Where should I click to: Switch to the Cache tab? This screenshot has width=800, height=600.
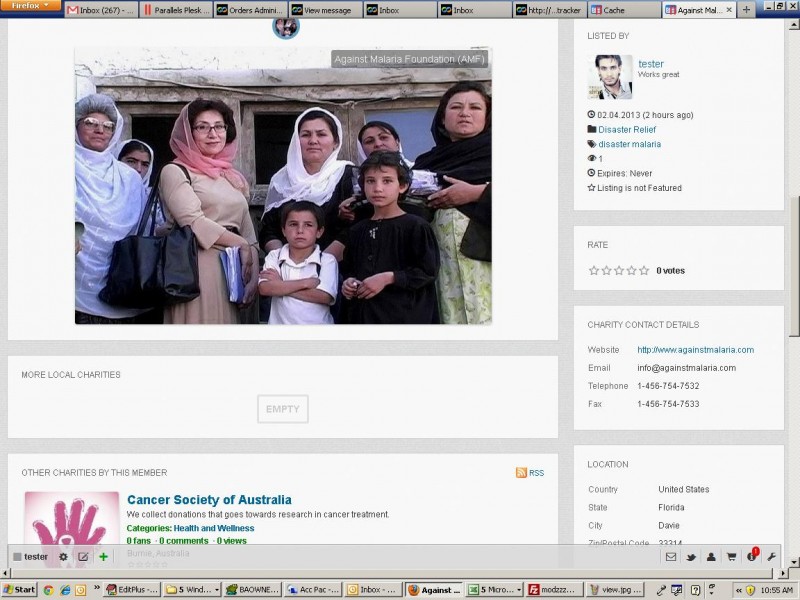click(624, 10)
